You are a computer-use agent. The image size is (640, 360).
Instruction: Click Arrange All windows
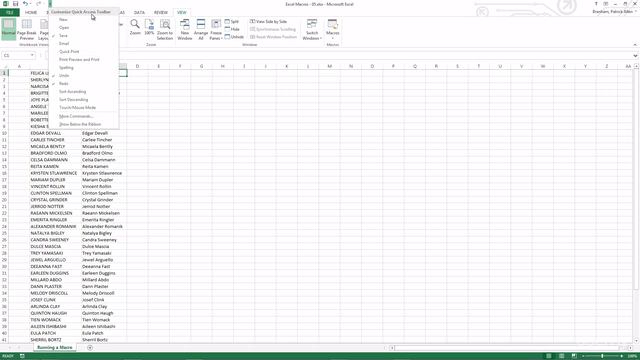click(x=201, y=29)
